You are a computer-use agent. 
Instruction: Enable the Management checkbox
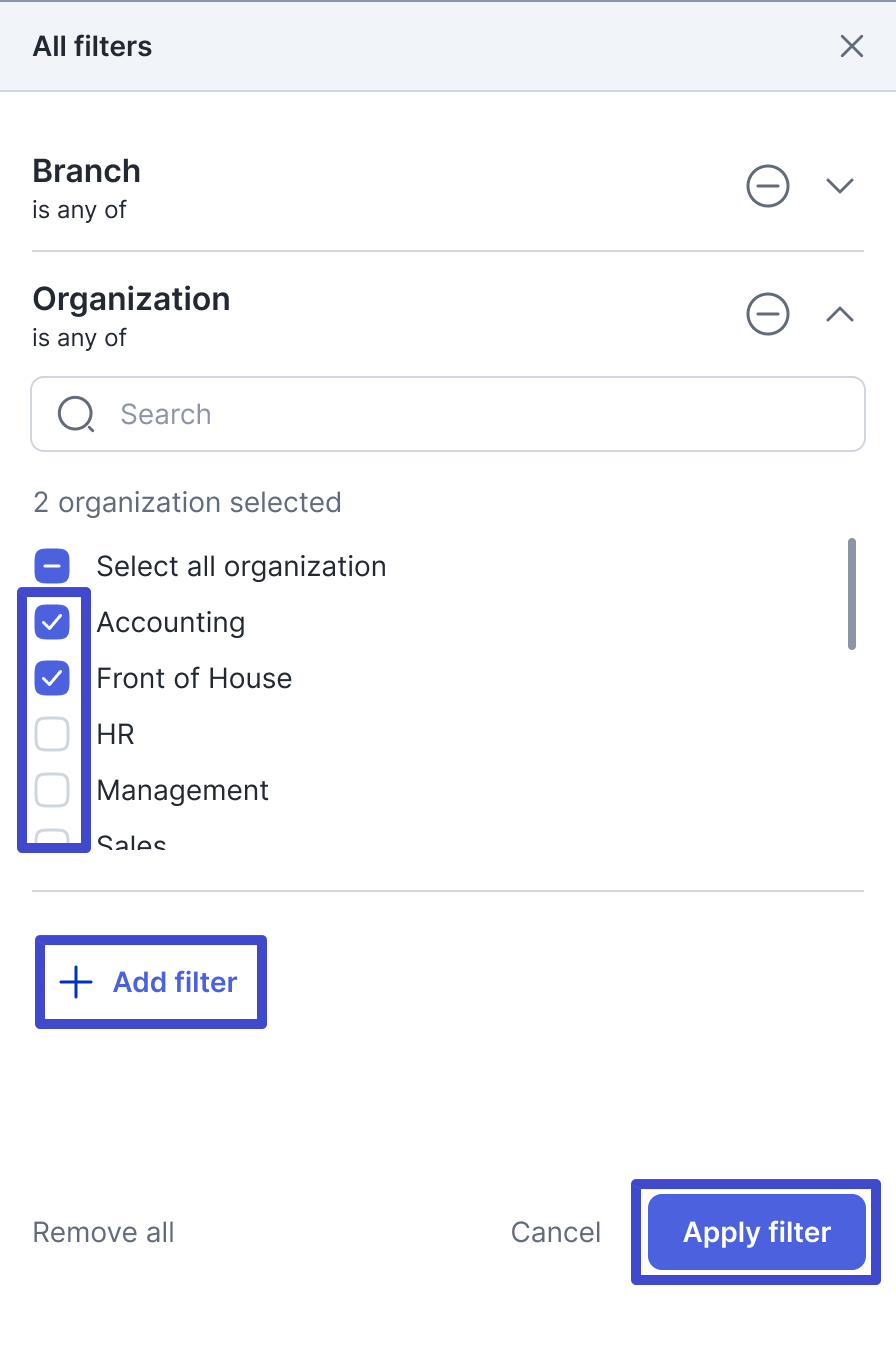click(x=52, y=791)
